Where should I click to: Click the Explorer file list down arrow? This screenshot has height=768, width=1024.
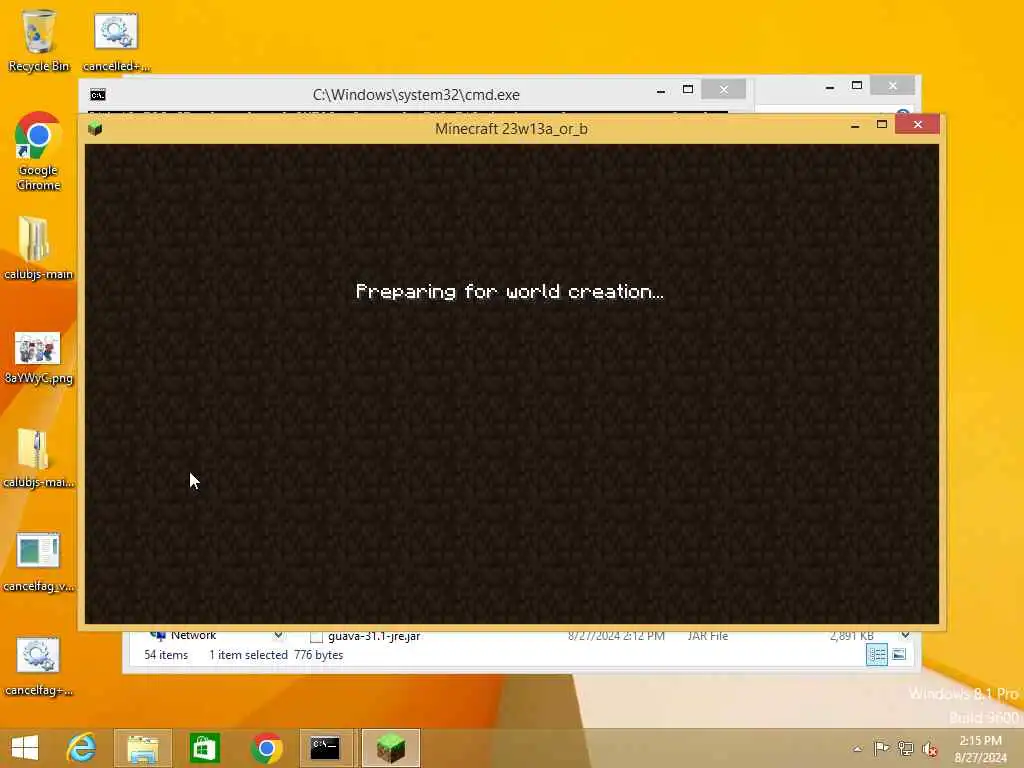[905, 635]
